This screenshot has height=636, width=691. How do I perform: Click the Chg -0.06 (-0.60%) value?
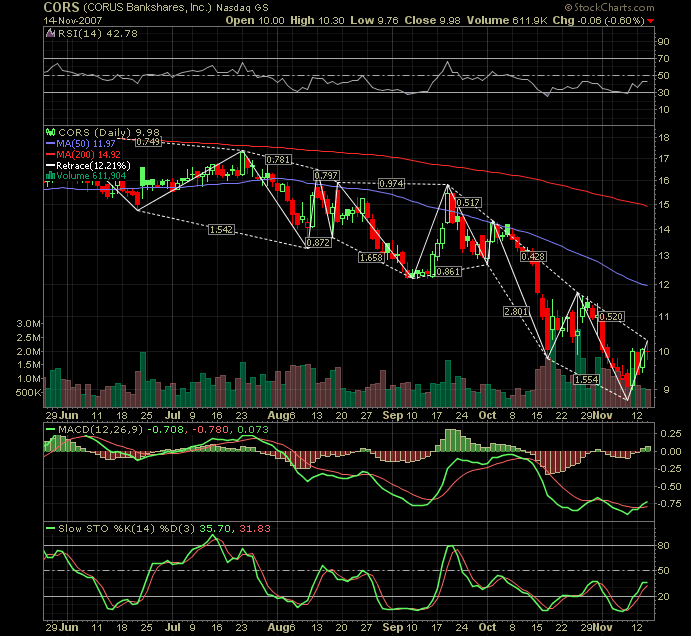click(598, 20)
